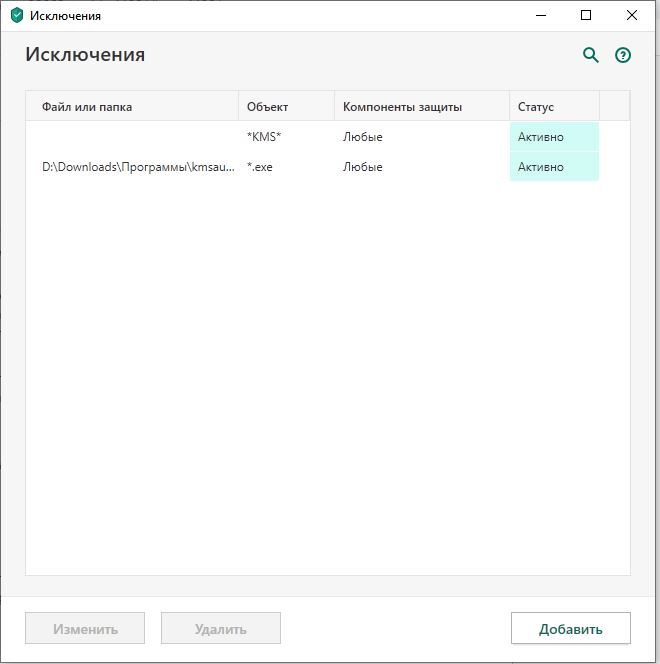Open help via question mark icon
660x664 pixels.
[622, 55]
